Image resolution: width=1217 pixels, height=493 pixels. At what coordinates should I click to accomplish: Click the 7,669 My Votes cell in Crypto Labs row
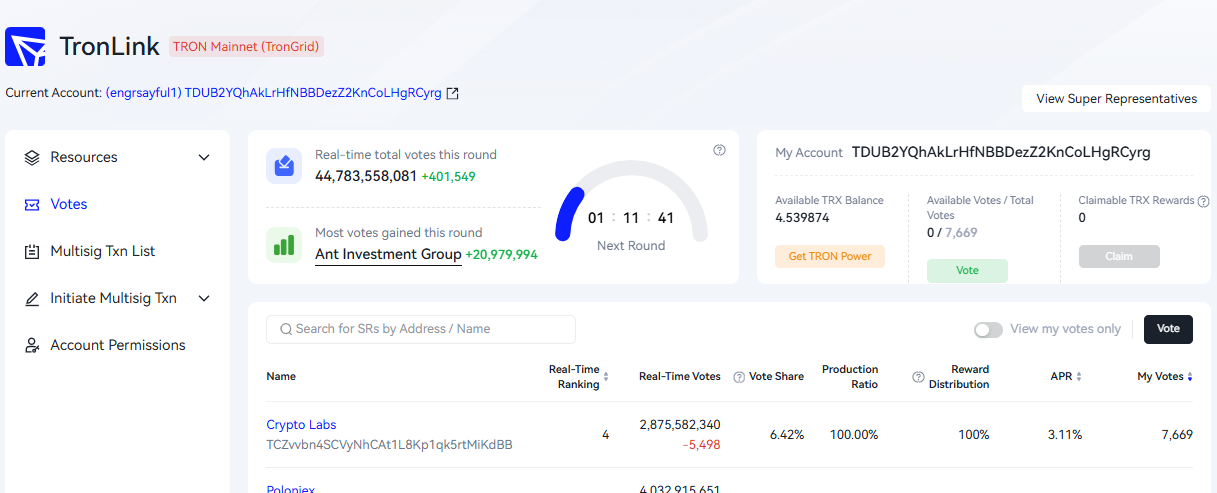click(1177, 435)
